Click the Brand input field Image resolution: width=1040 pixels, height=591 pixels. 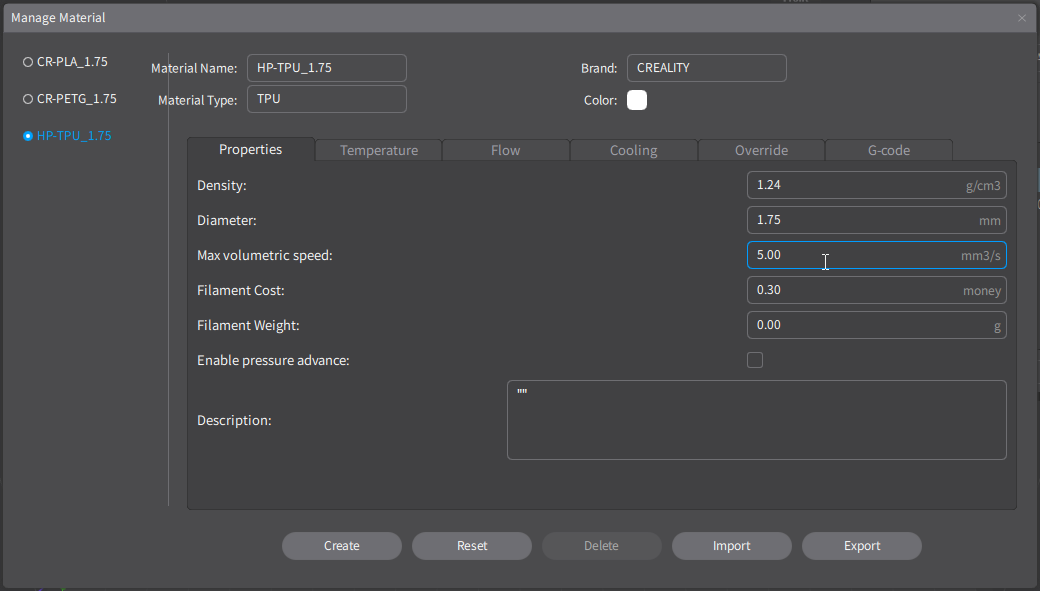707,68
